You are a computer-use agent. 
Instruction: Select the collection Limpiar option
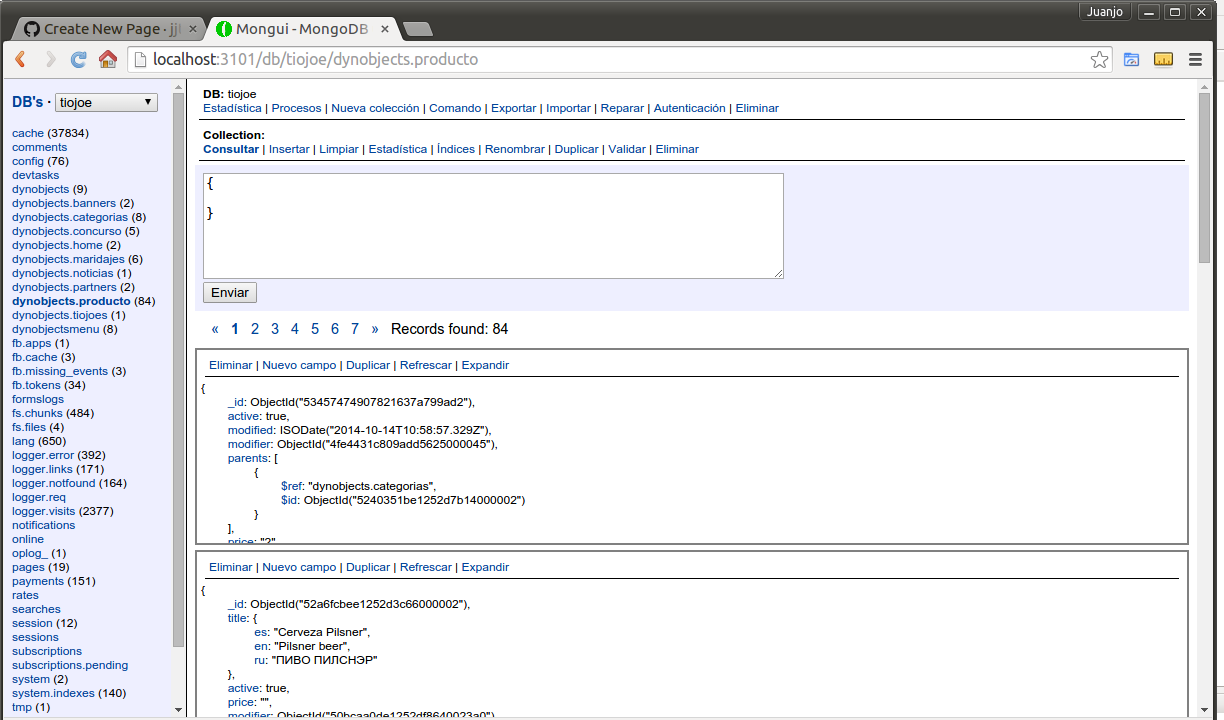[x=339, y=149]
